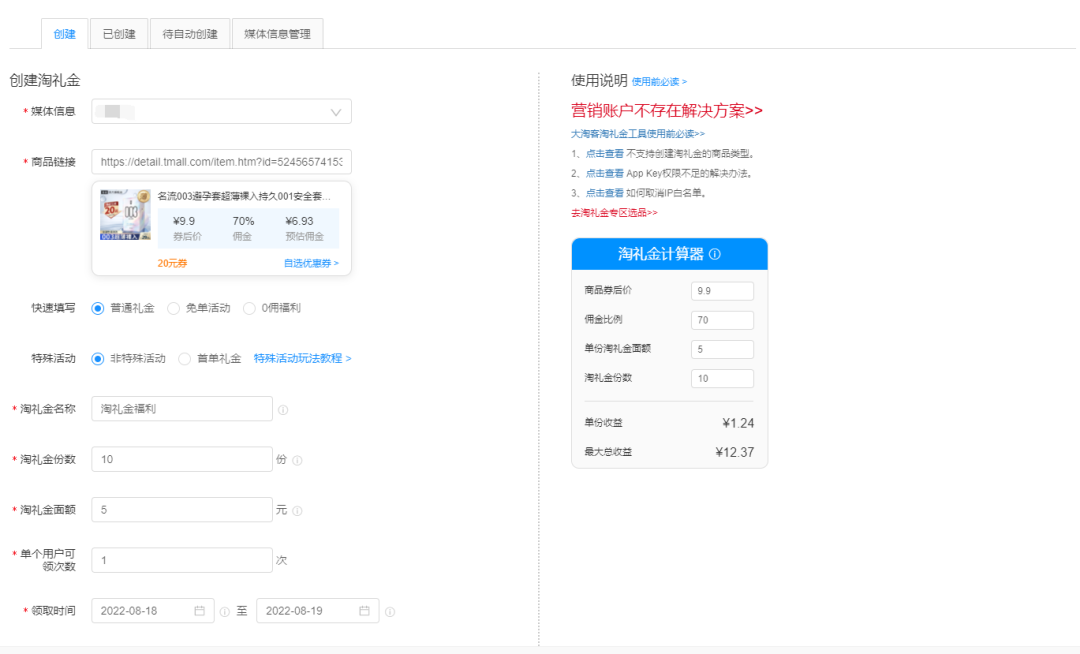Open 去淘礼金专区选品 link
1080x654 pixels.
(x=614, y=212)
